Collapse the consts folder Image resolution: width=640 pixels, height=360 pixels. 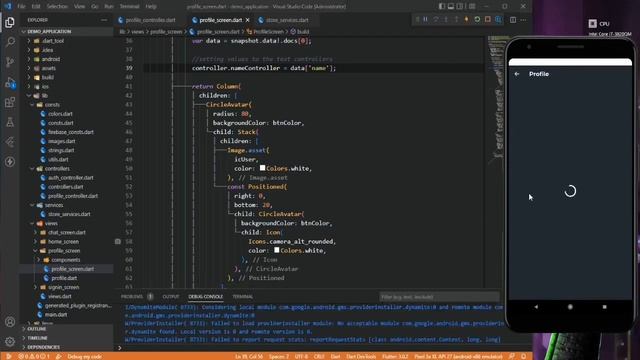67,104
